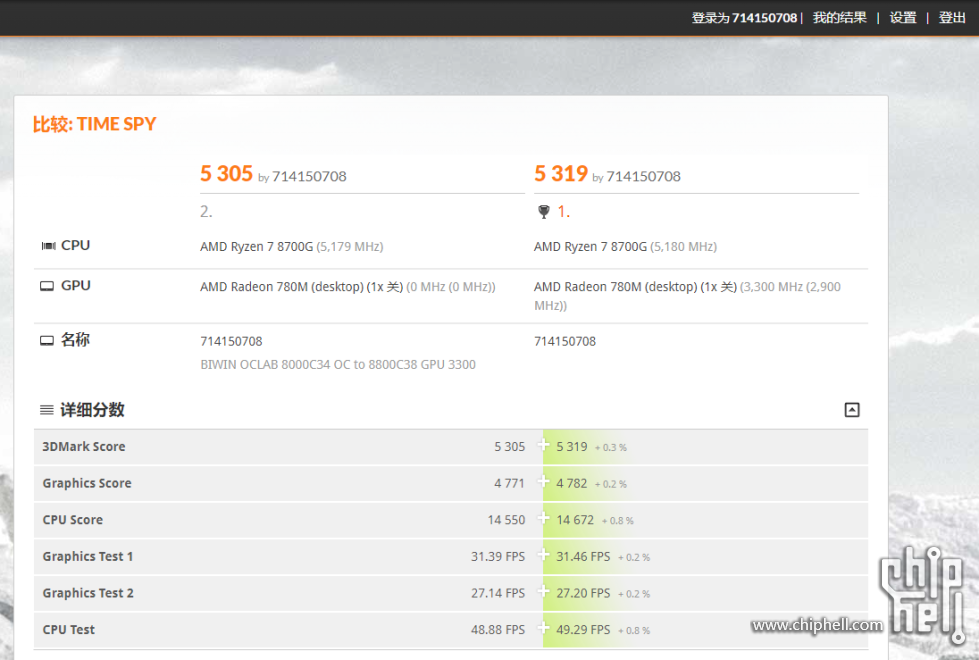Click the trophy icon next to rank 1
Viewport: 979px width, 660px height.
coord(544,212)
